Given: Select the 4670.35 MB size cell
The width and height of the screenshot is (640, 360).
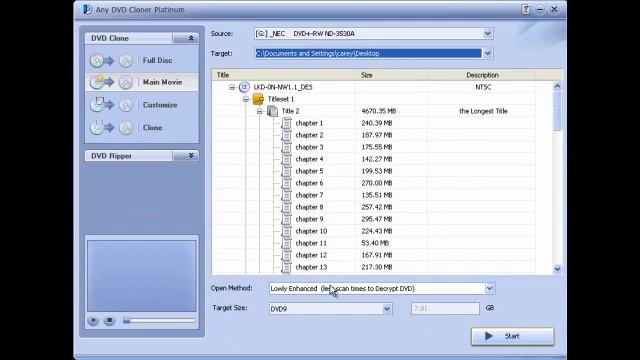Looking at the screenshot, I should pos(379,111).
